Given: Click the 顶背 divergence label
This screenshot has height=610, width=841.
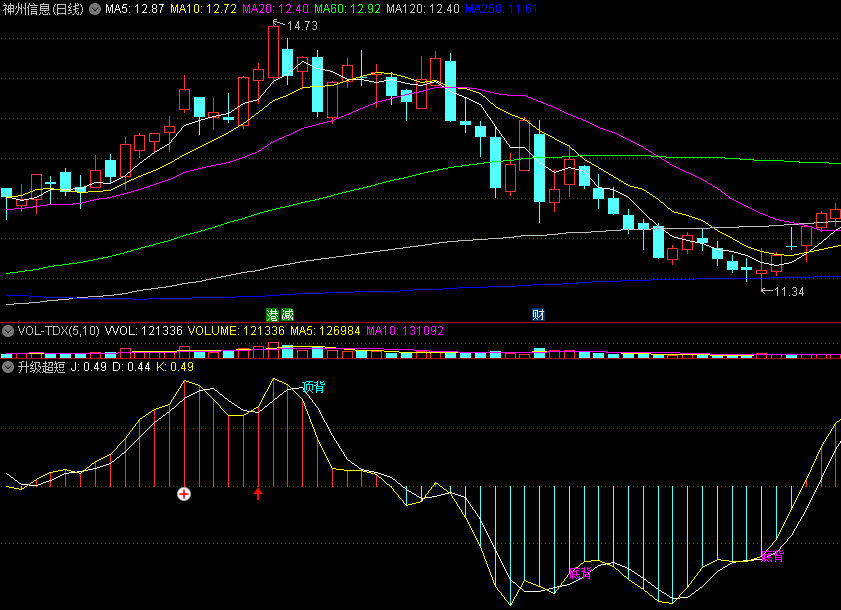Looking at the screenshot, I should pos(313,387).
